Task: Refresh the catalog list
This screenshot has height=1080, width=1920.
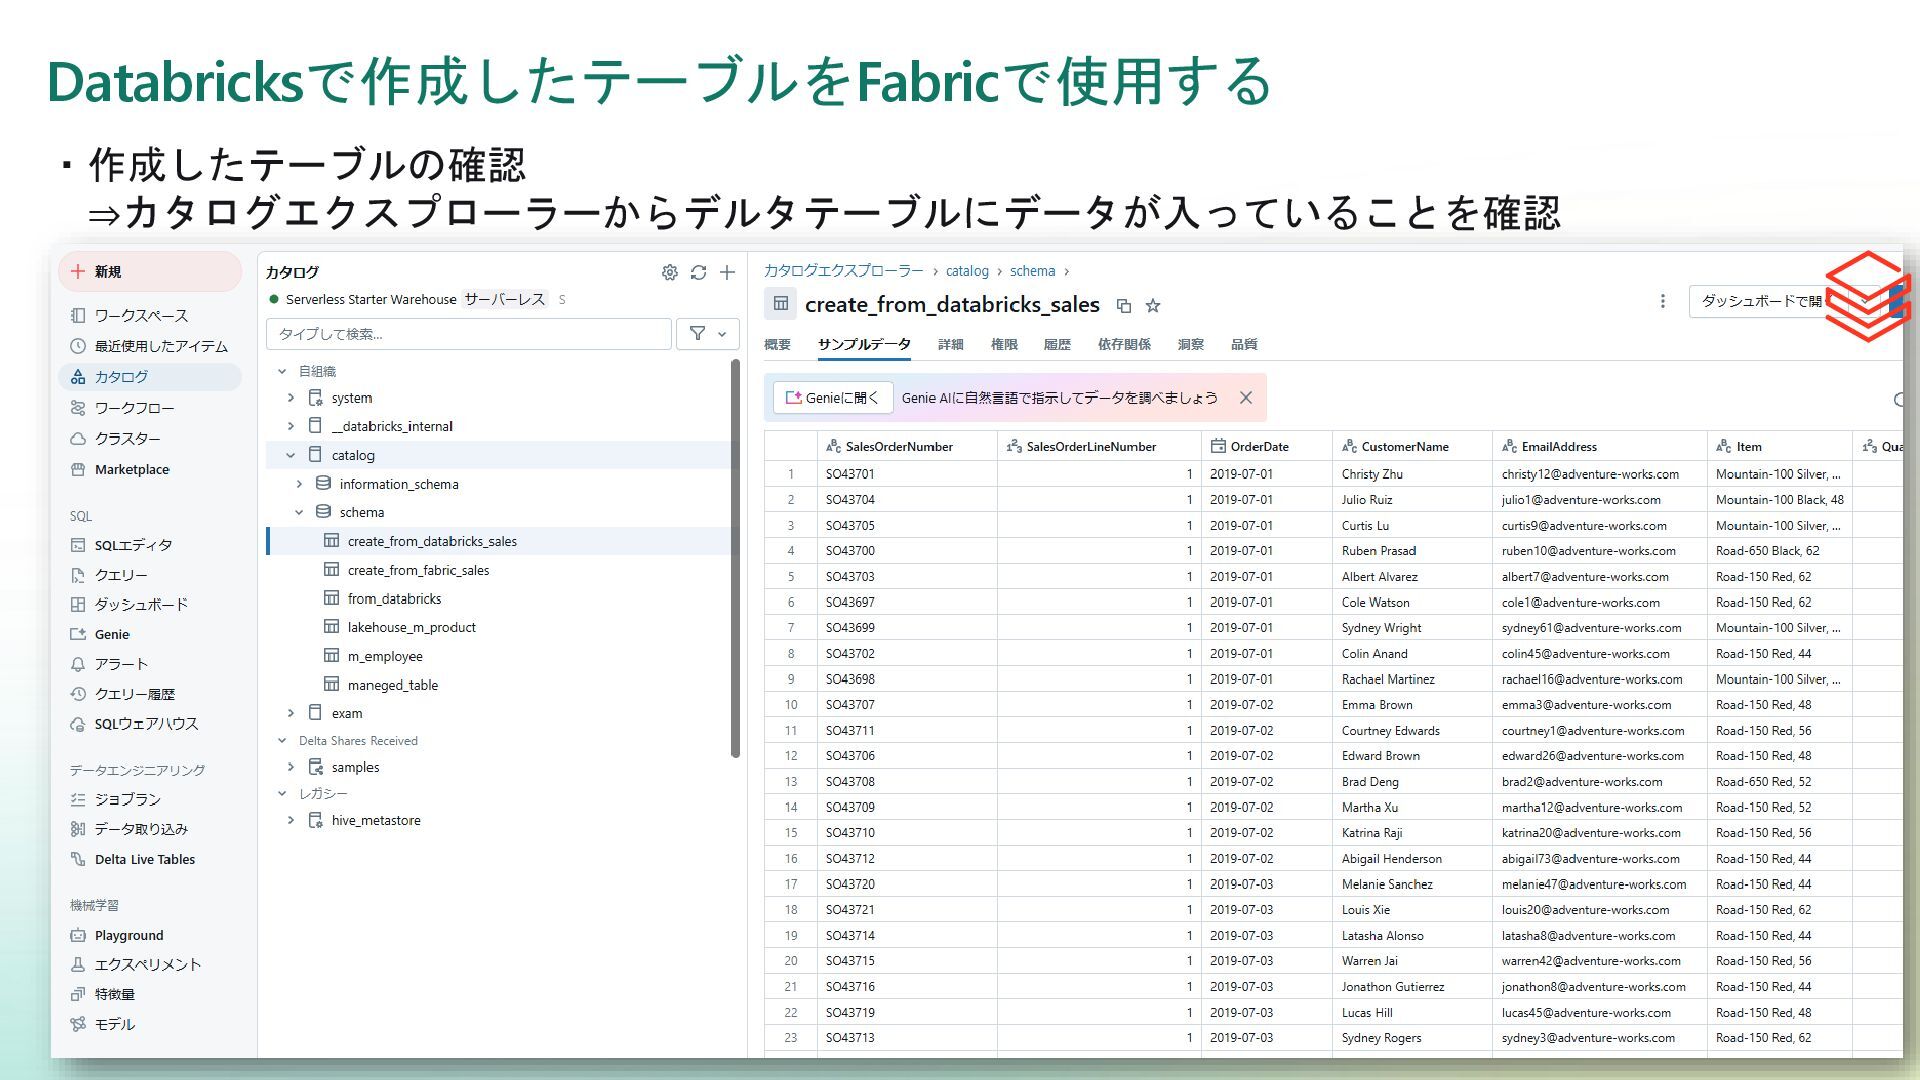Action: (x=698, y=272)
